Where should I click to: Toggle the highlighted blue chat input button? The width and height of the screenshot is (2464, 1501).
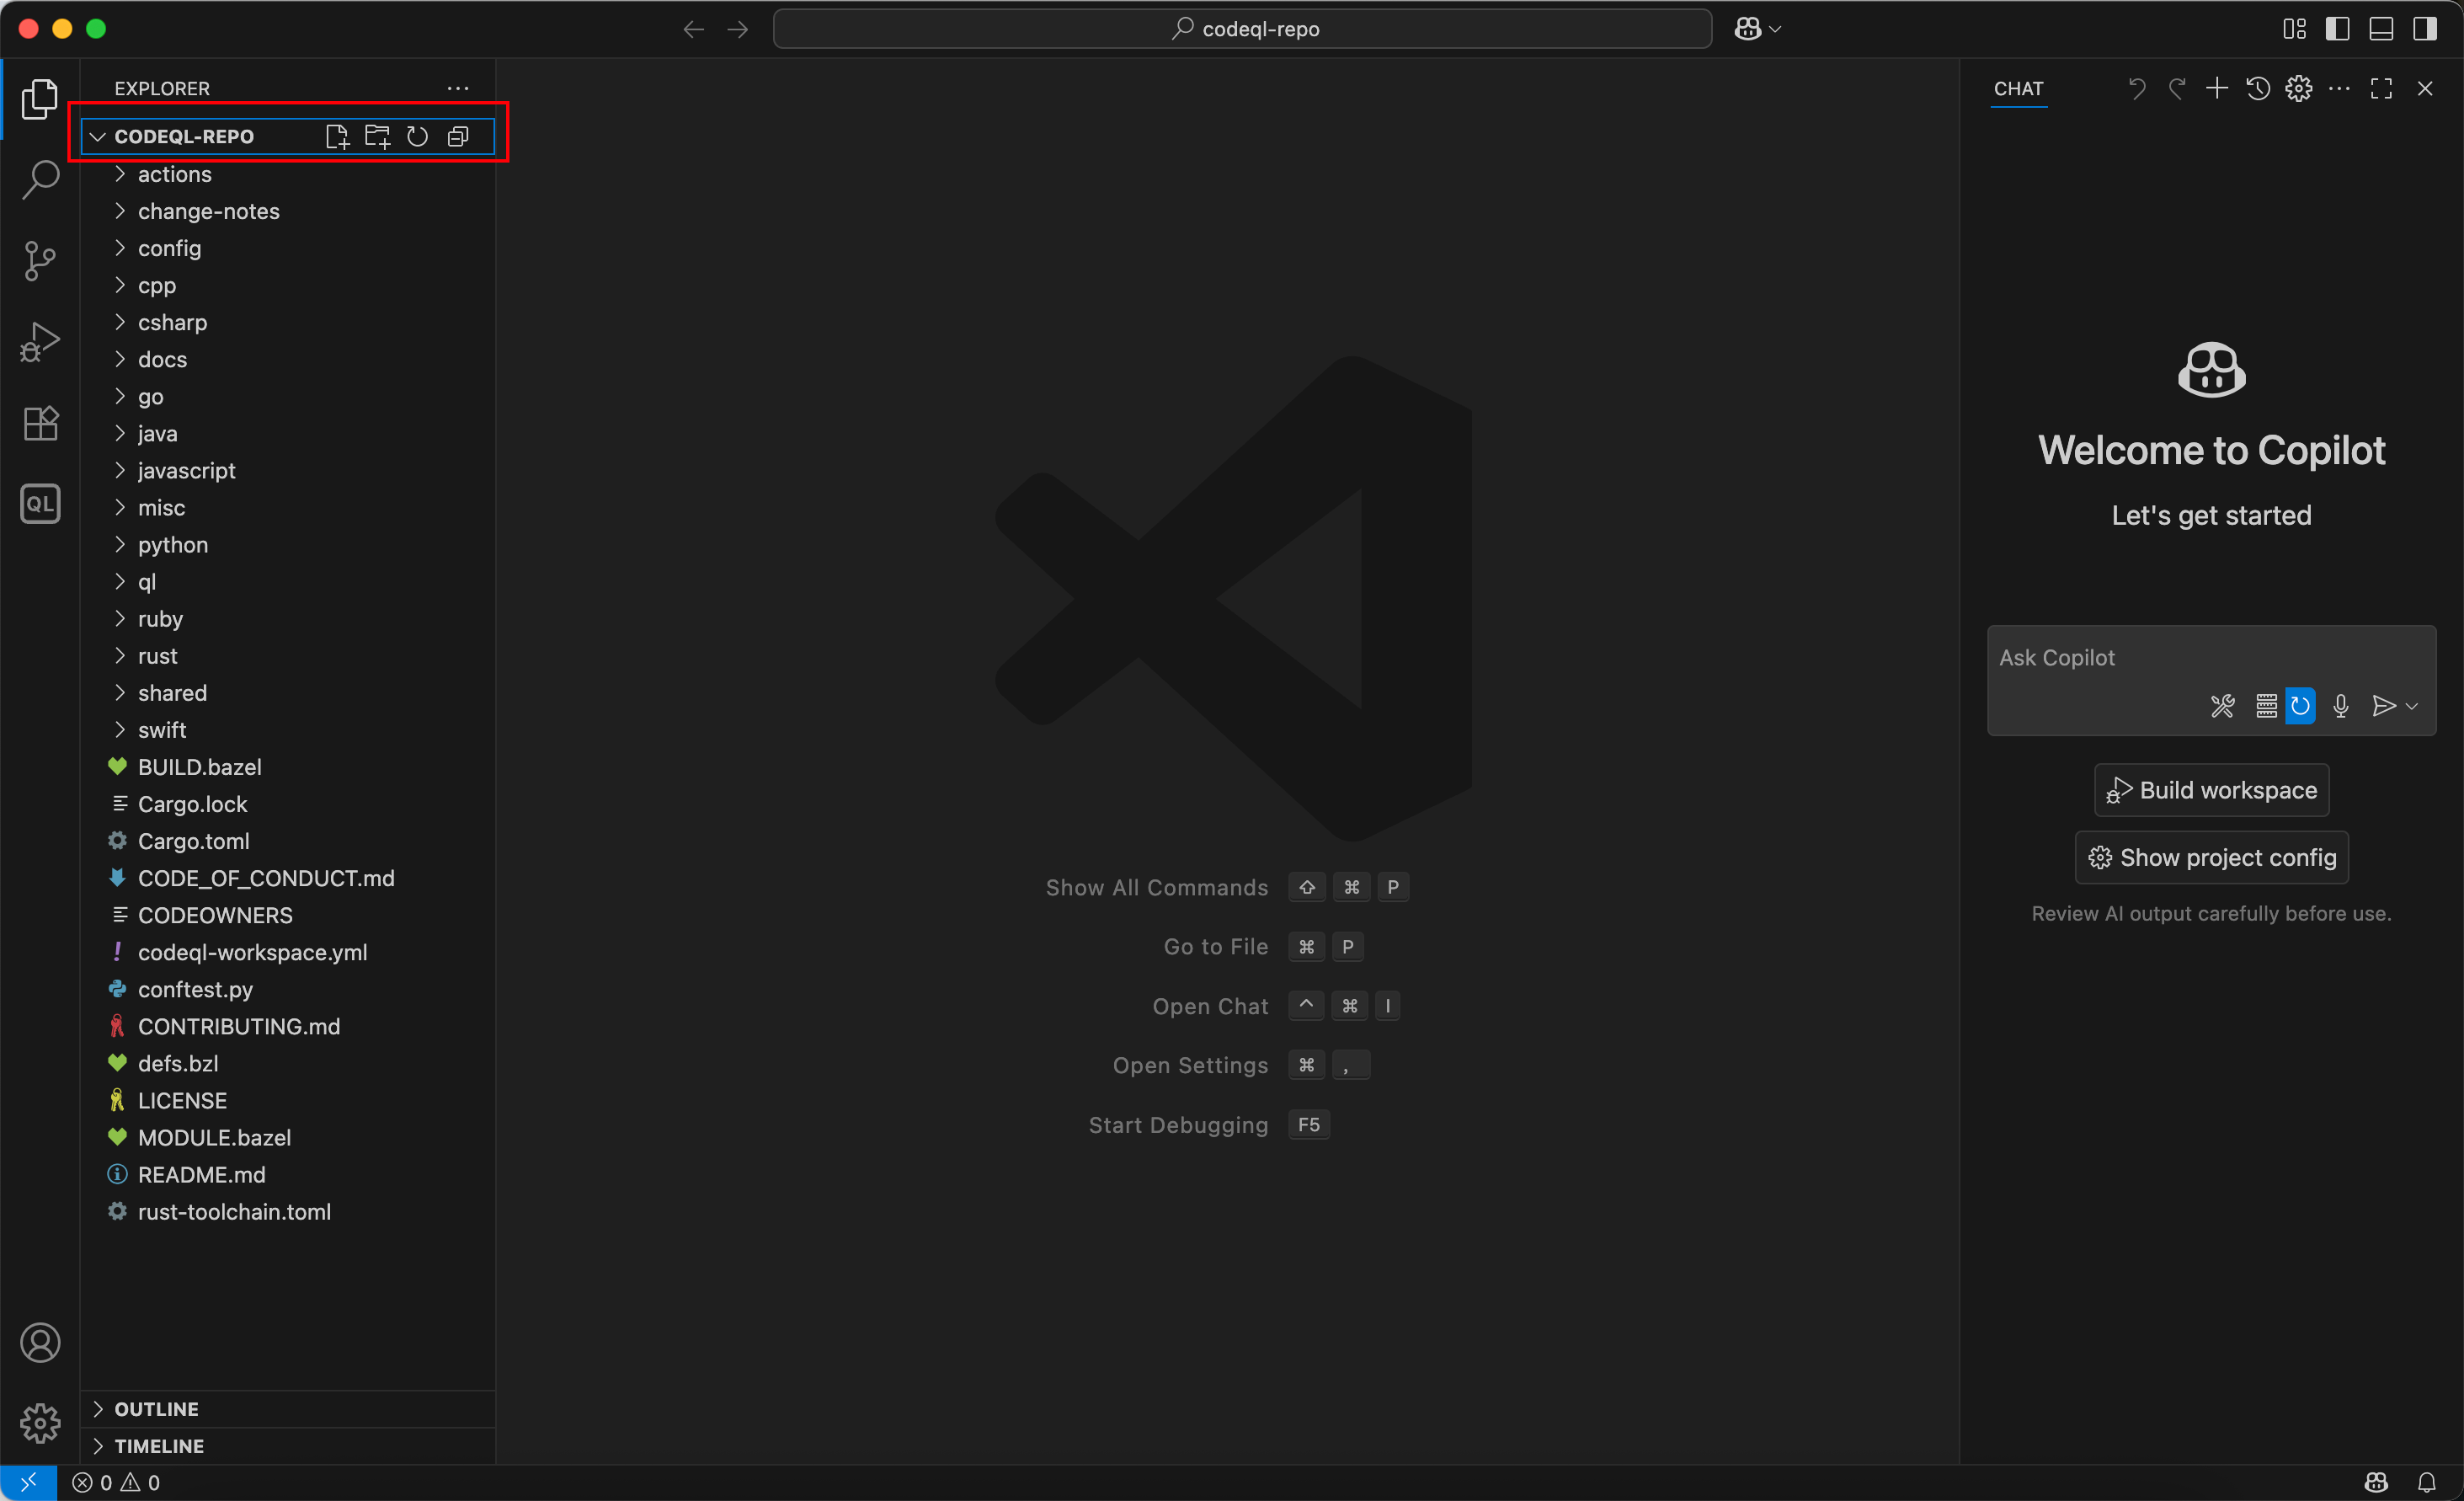pyautogui.click(x=2300, y=706)
